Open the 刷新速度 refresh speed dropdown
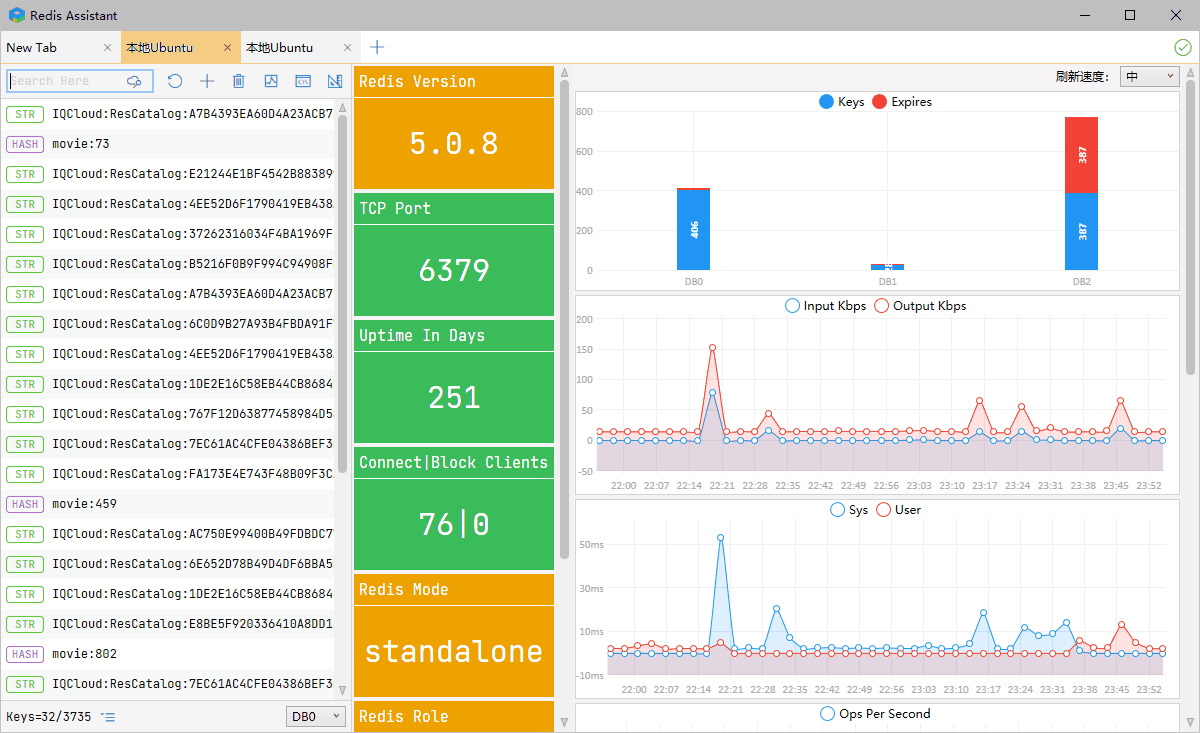Viewport: 1200px width, 733px height. point(1149,77)
